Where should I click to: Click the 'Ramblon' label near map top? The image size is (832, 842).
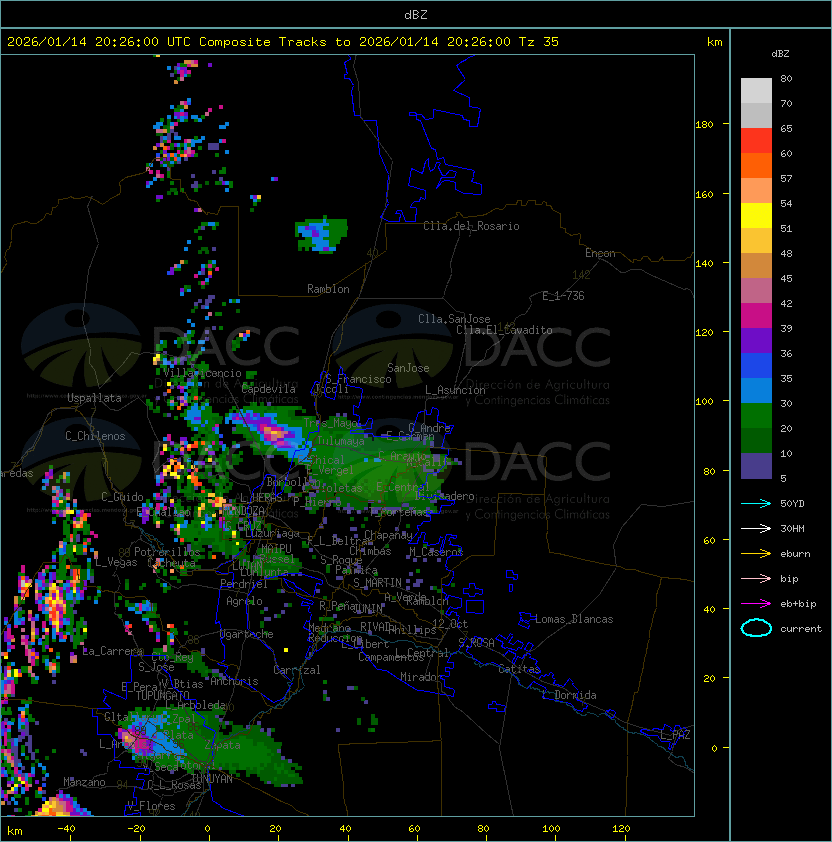328,289
